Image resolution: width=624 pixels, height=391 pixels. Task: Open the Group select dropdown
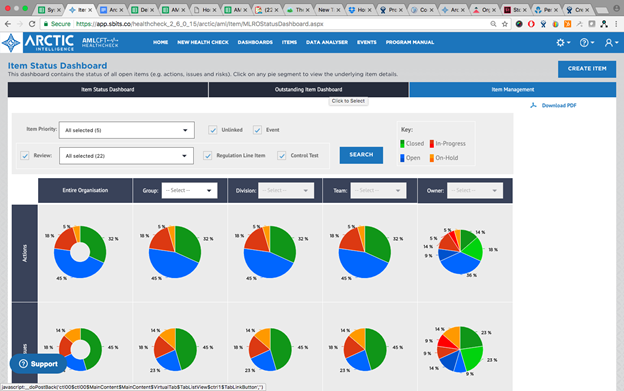point(189,191)
